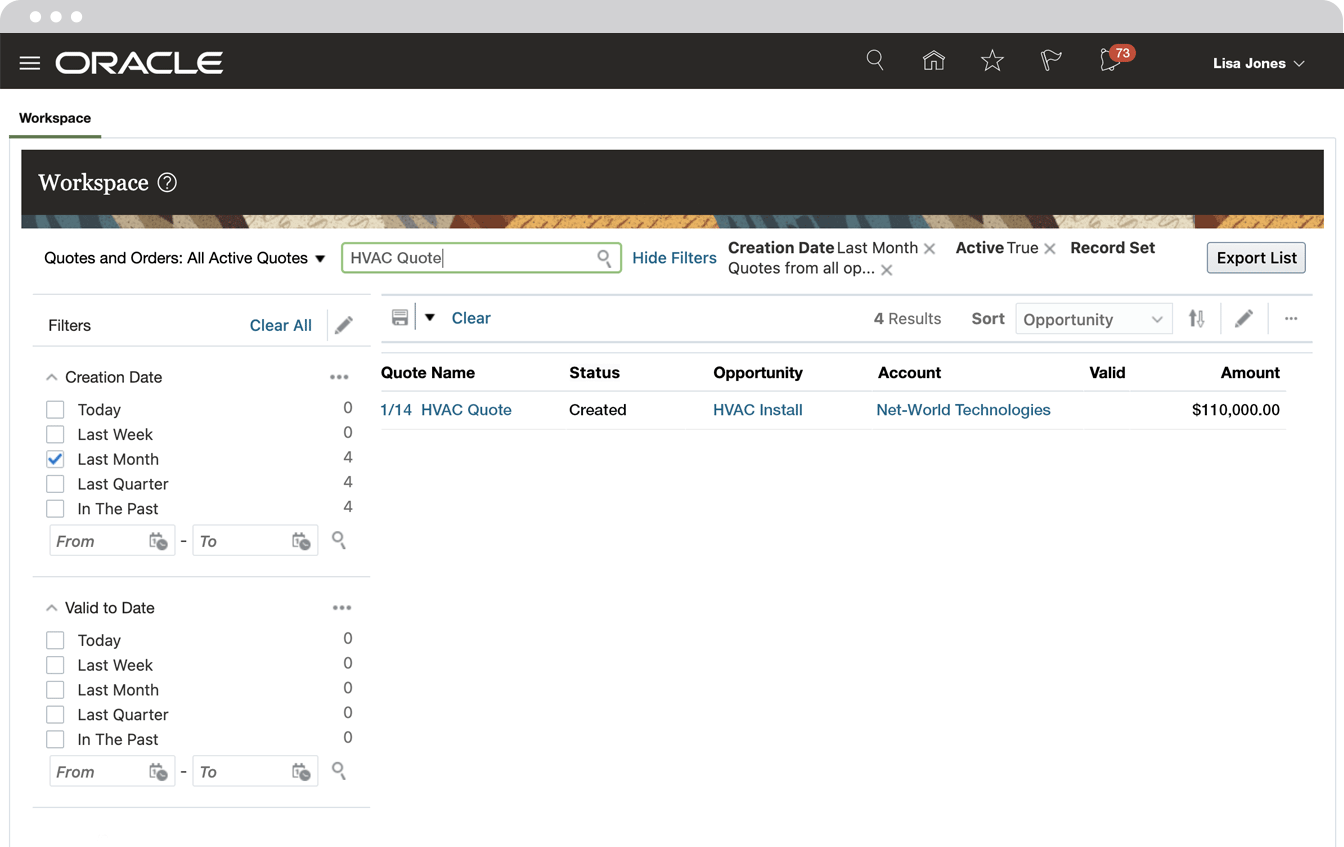
Task: Open the Lisa Jones user menu
Action: (1258, 63)
